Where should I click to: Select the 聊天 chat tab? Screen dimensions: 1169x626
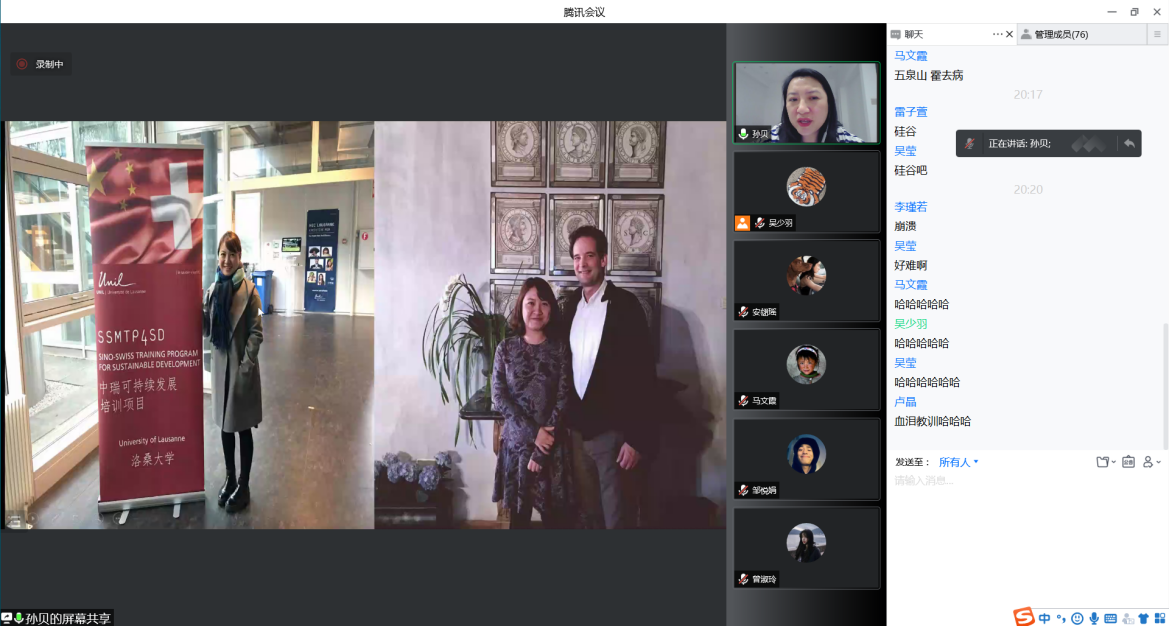tap(913, 34)
